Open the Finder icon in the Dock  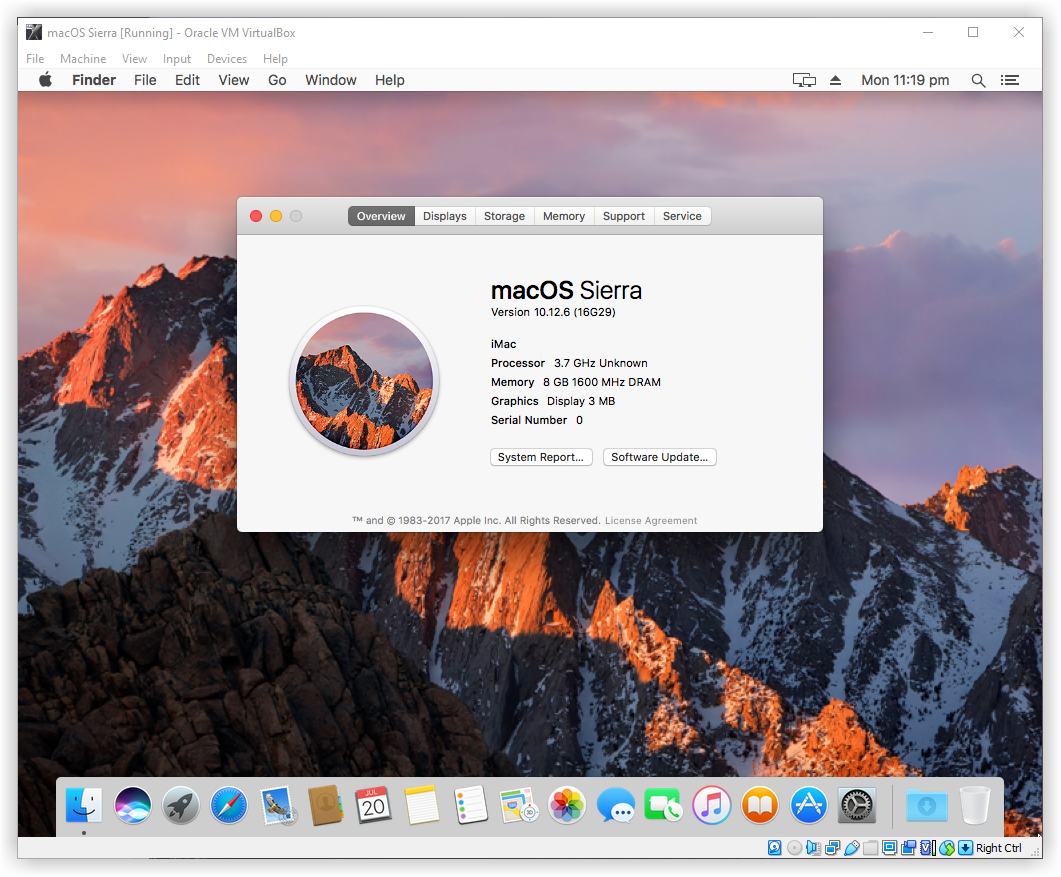[84, 805]
